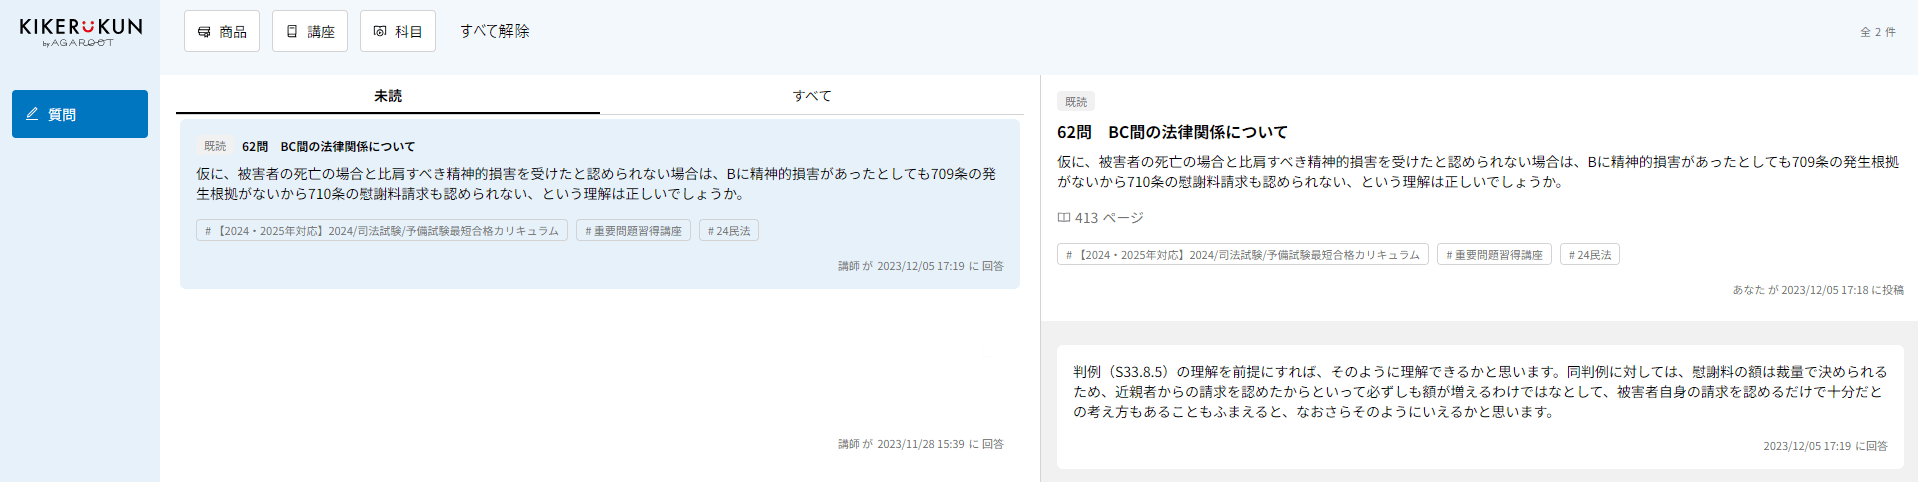Viewport: 1918px width, 482px height.
Task: Switch to the 未読 tab
Action: coord(388,96)
